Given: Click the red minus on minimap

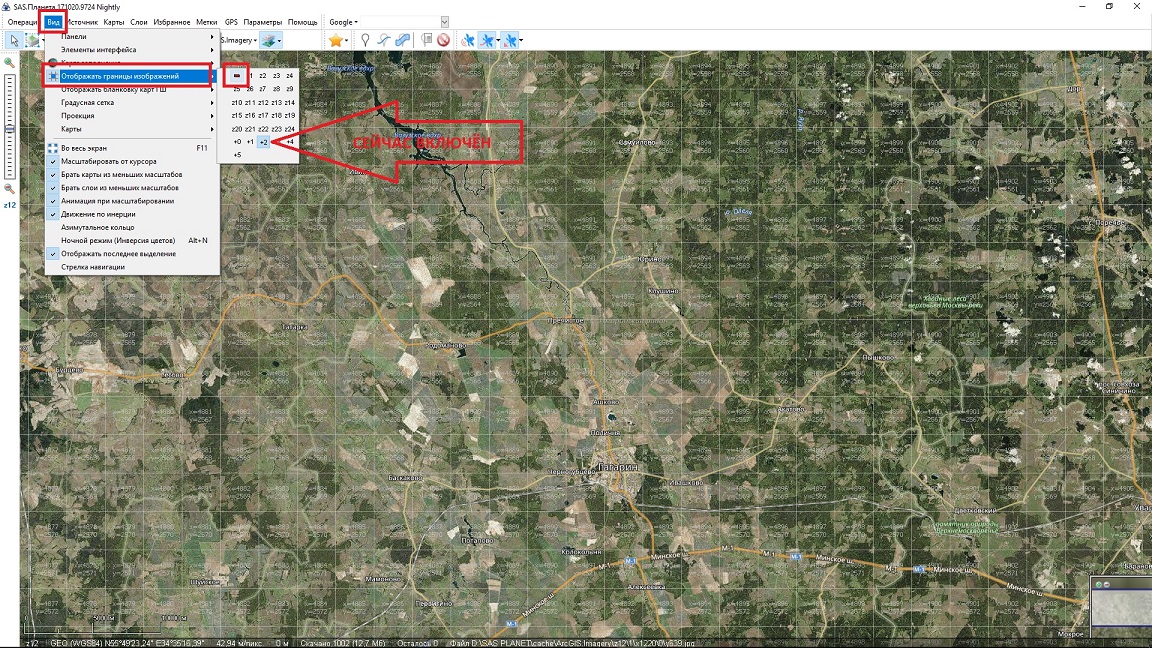Looking at the screenshot, I should pyautogui.click(x=1106, y=585).
